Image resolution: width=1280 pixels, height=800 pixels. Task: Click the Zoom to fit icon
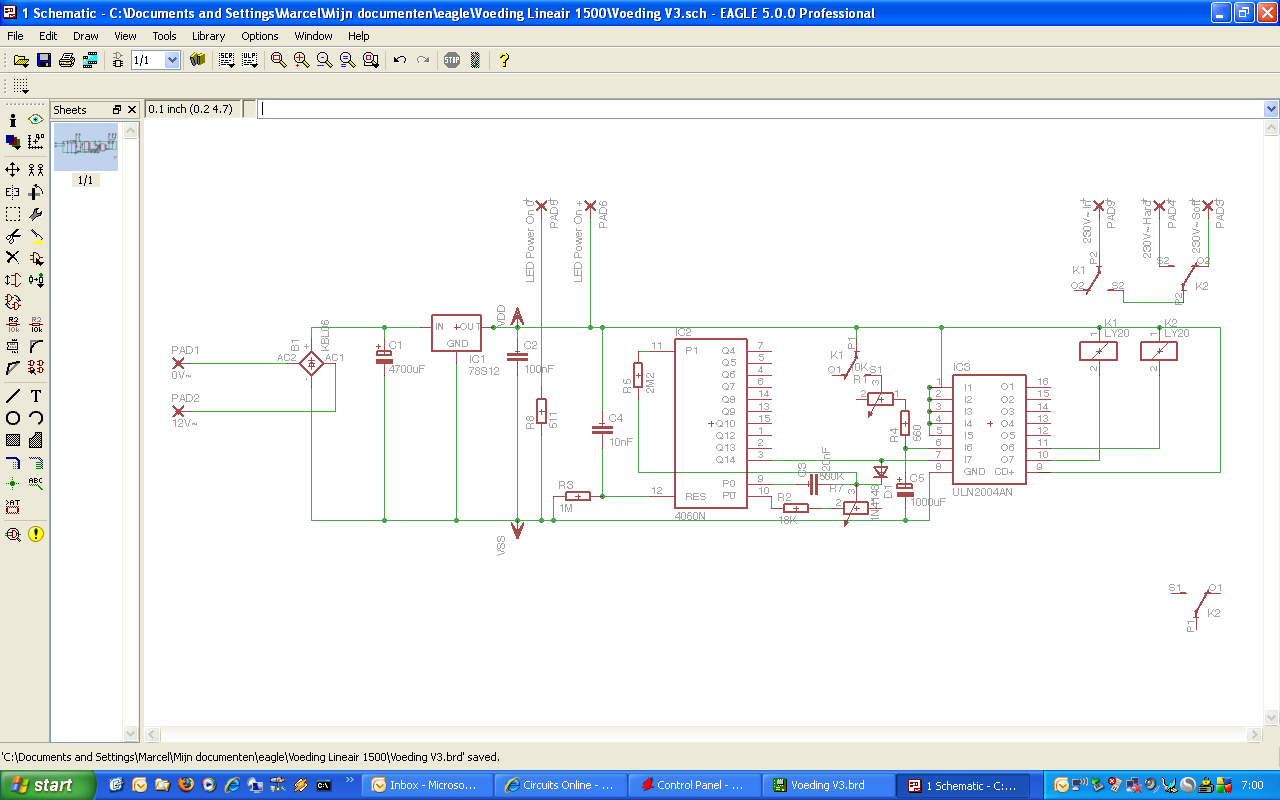(279, 60)
